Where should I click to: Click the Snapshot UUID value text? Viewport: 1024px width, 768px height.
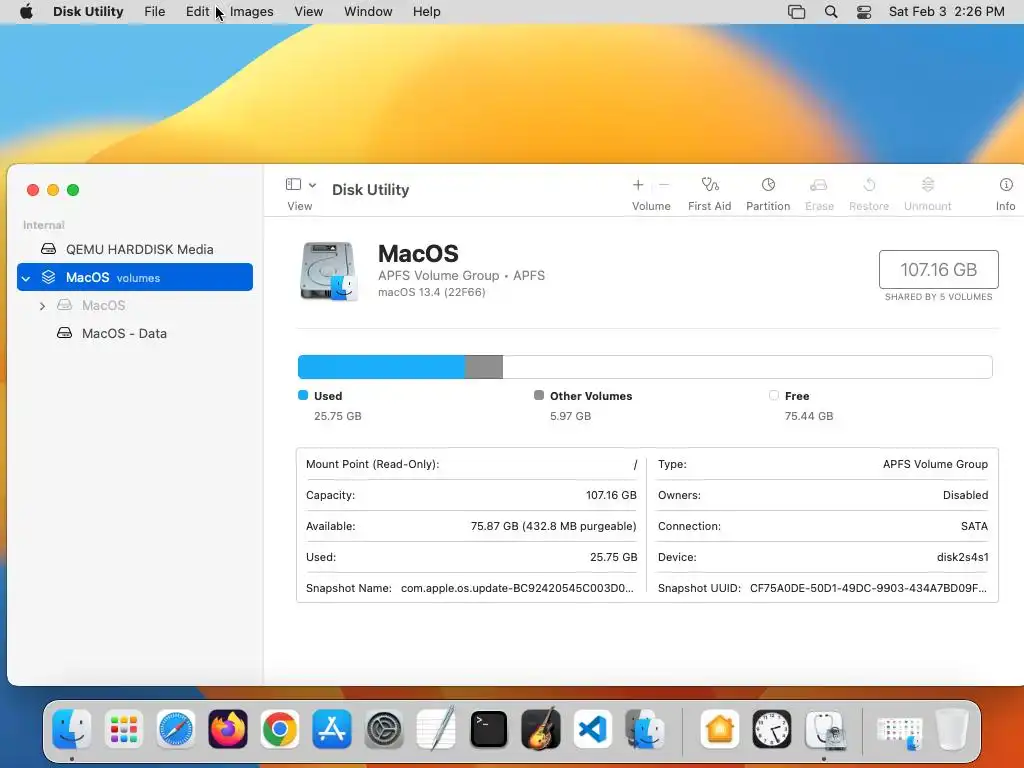click(x=869, y=588)
